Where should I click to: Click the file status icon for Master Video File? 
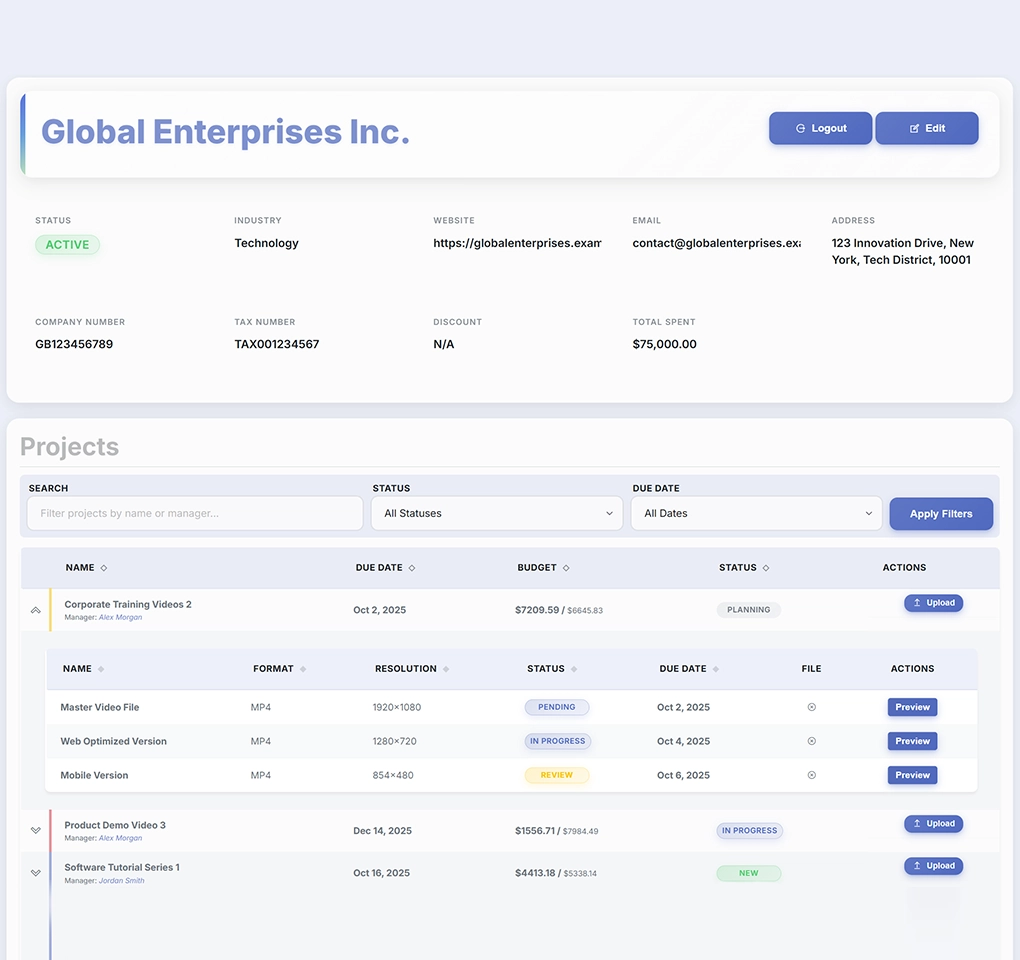[x=811, y=707]
